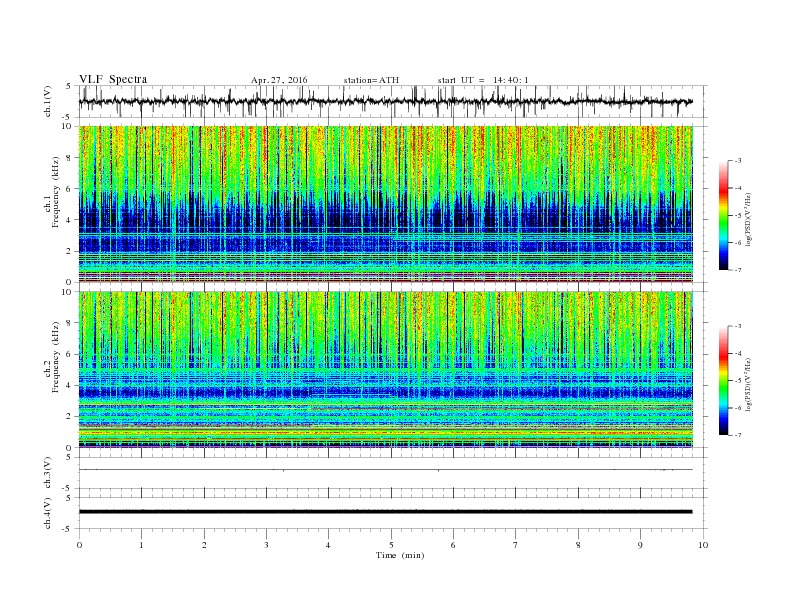
Task: Click the "2" kHz tick of ch.2 spectrogram
Action: click(69, 417)
